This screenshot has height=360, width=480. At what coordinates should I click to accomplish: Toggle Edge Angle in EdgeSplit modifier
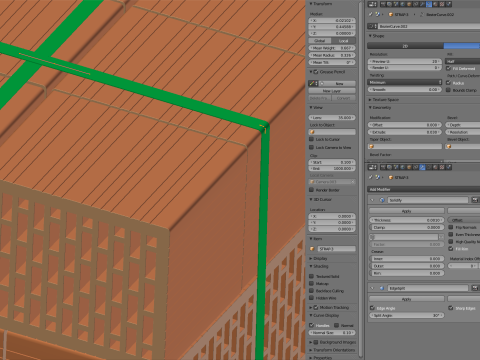[372, 308]
